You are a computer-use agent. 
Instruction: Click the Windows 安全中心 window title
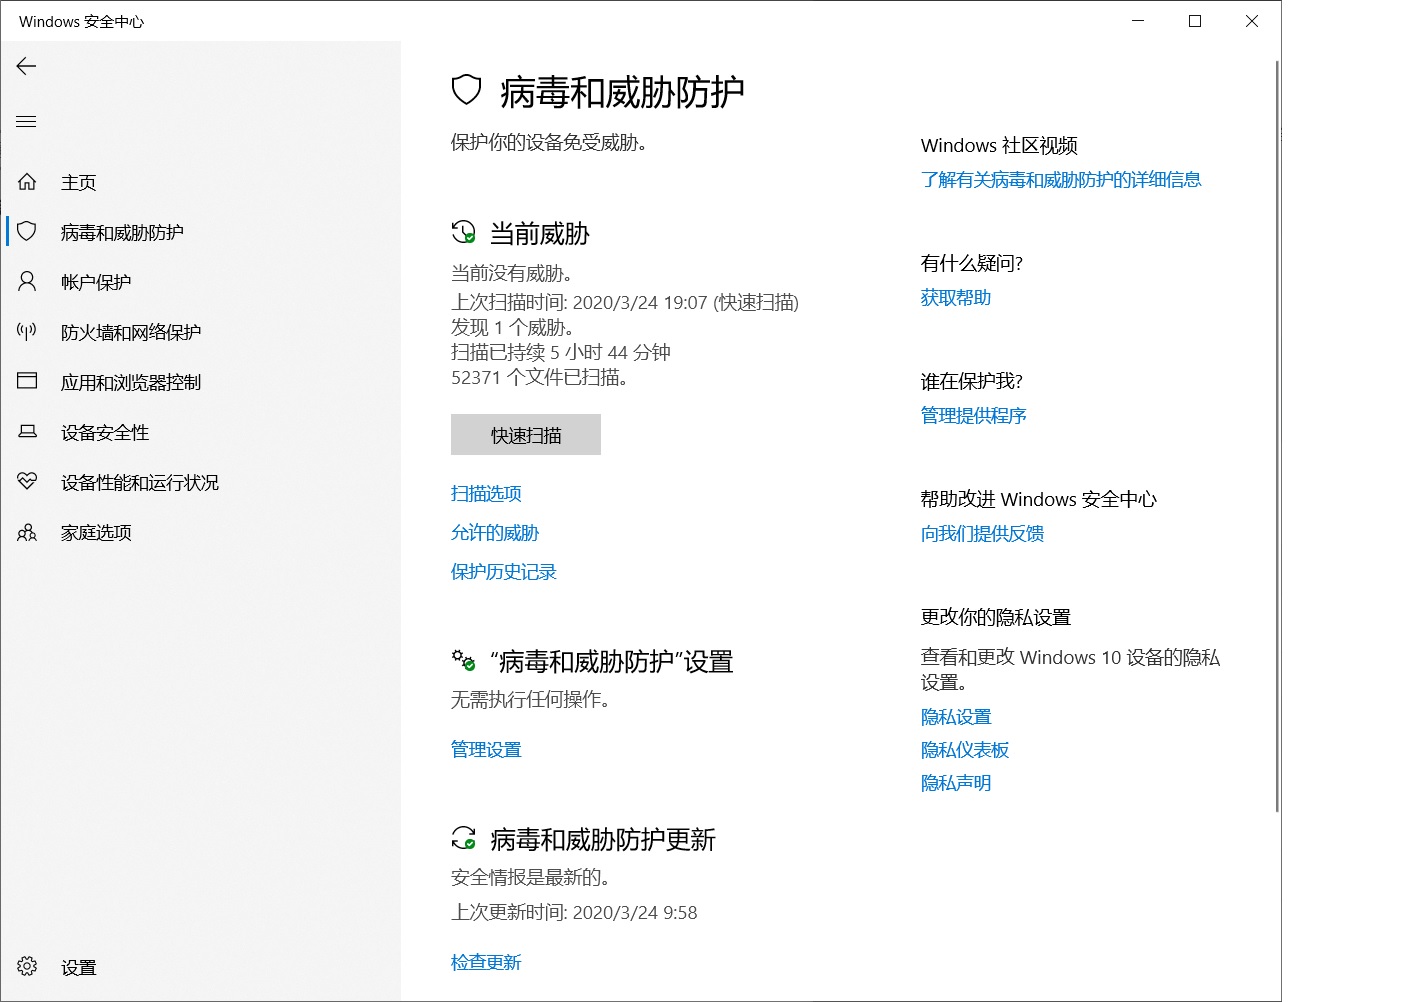(x=82, y=21)
